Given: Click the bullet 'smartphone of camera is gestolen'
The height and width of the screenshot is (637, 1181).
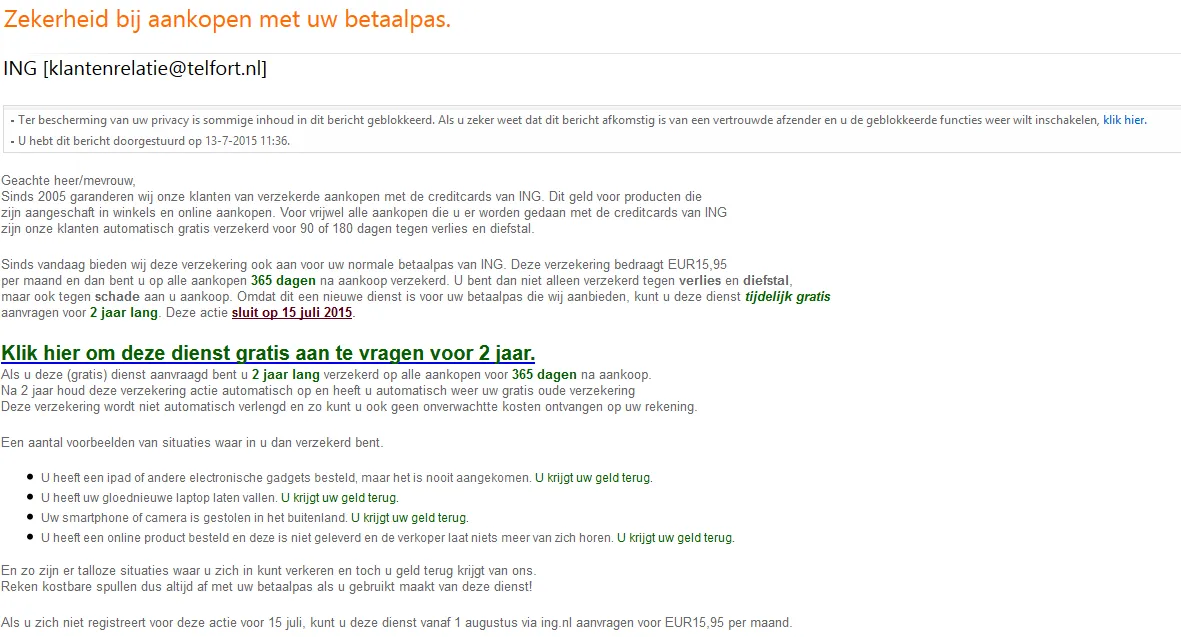Looking at the screenshot, I should click(x=255, y=518).
